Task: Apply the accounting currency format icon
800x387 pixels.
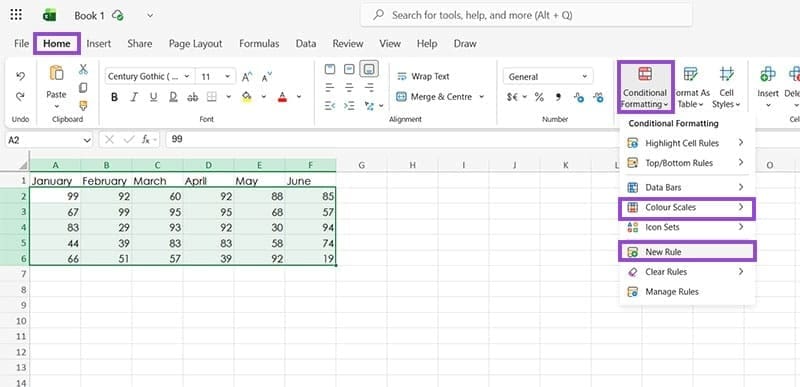Action: [x=513, y=97]
